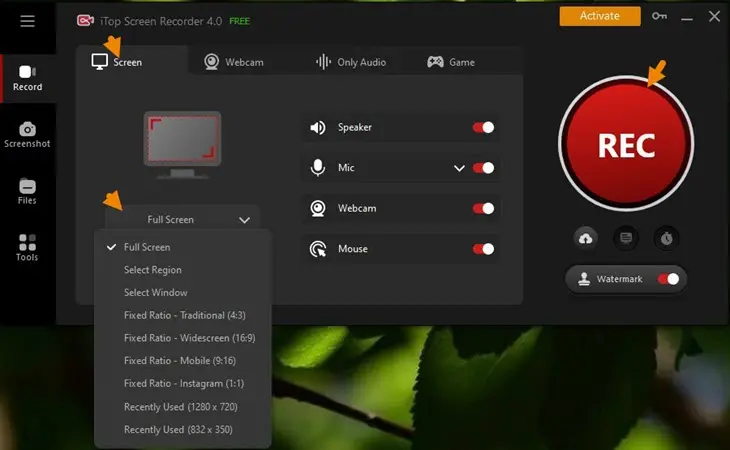Click the cloud upload icon below REC
730x450 pixels.
point(585,238)
